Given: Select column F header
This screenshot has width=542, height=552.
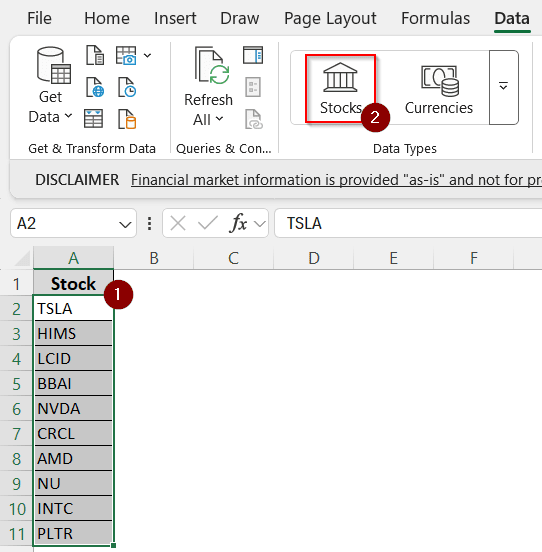Looking at the screenshot, I should (474, 258).
